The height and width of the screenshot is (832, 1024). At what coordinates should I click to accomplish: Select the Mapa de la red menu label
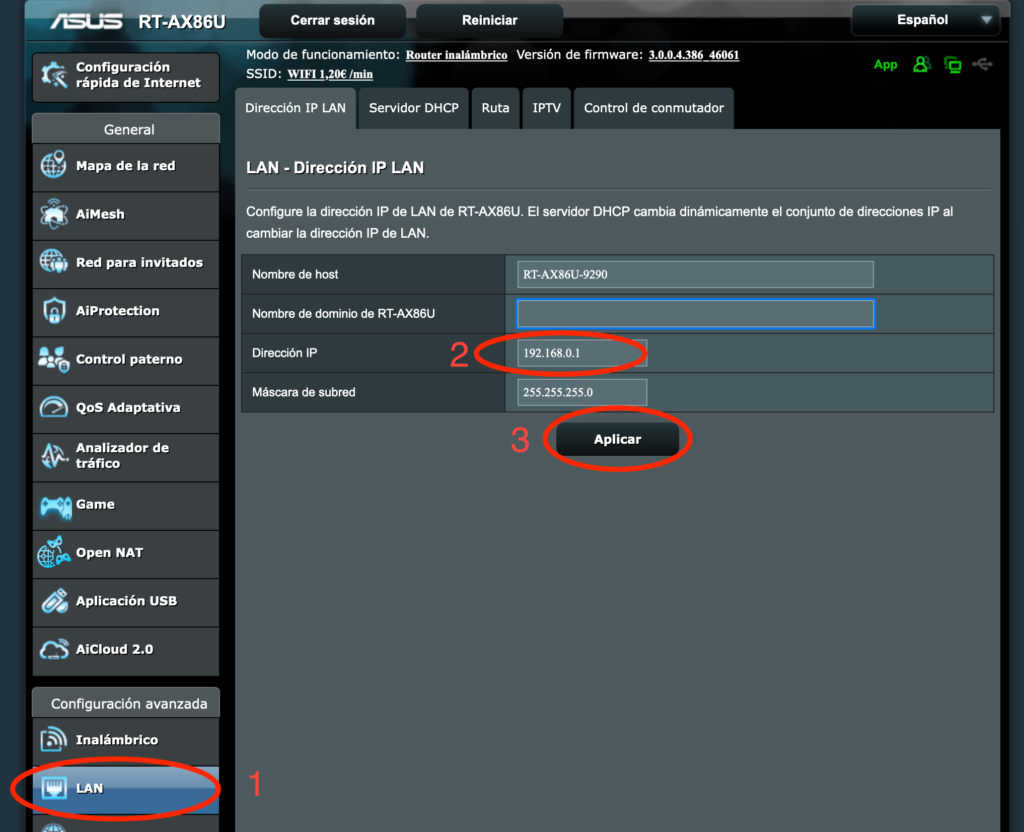coord(125,166)
